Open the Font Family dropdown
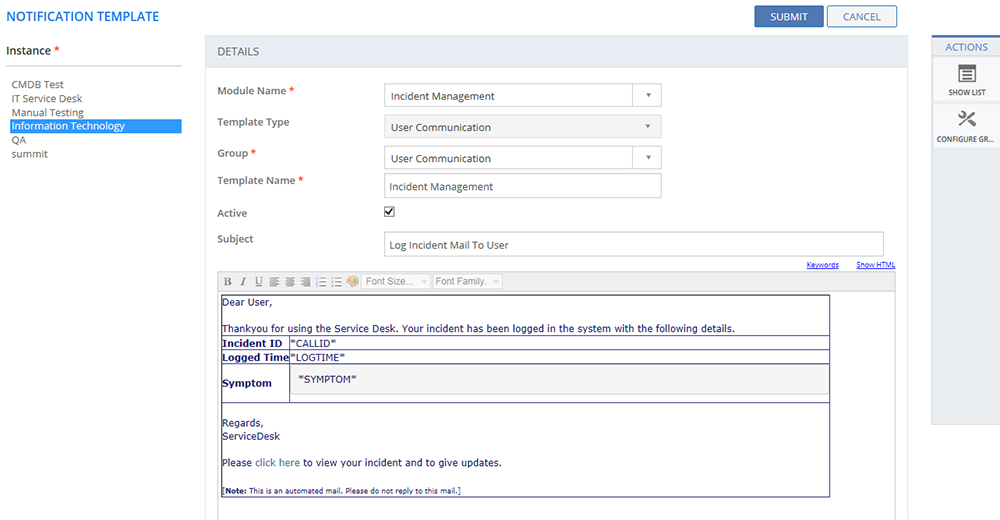1000x520 pixels. pos(467,282)
